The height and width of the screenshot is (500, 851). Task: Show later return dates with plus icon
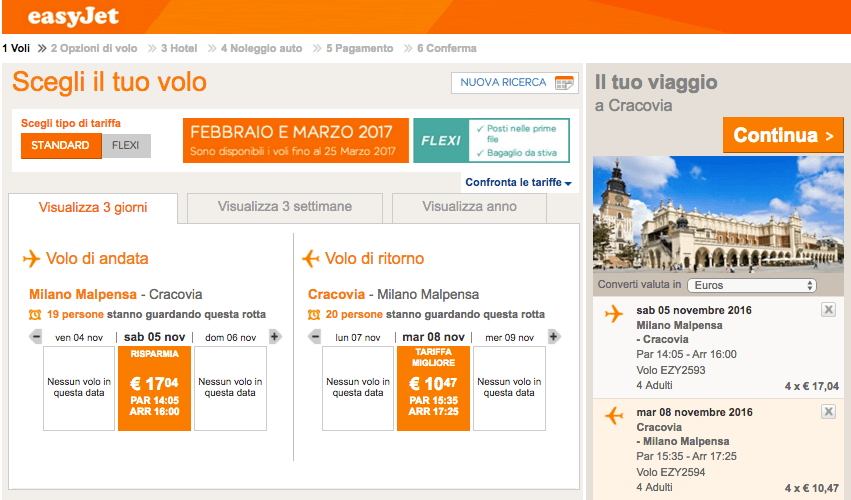pos(554,337)
